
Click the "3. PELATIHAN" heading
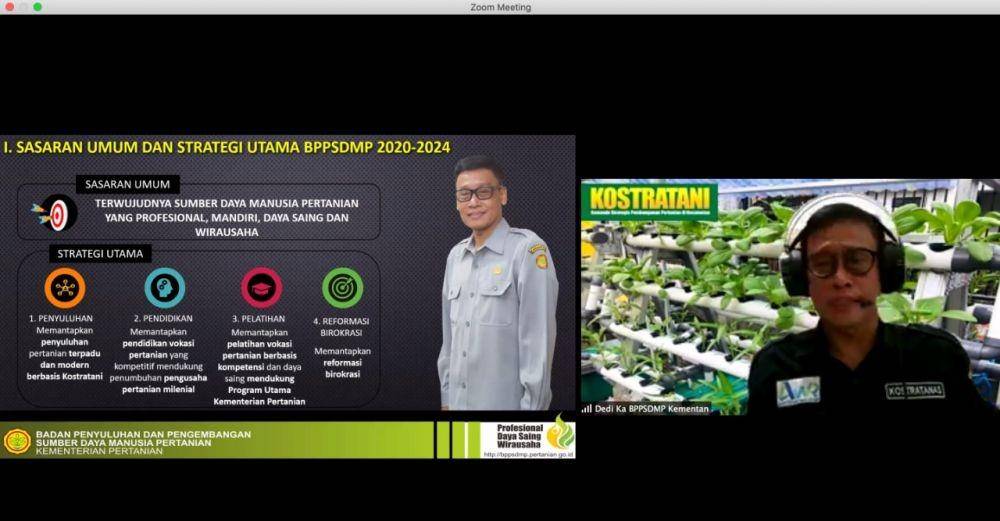pos(258,319)
